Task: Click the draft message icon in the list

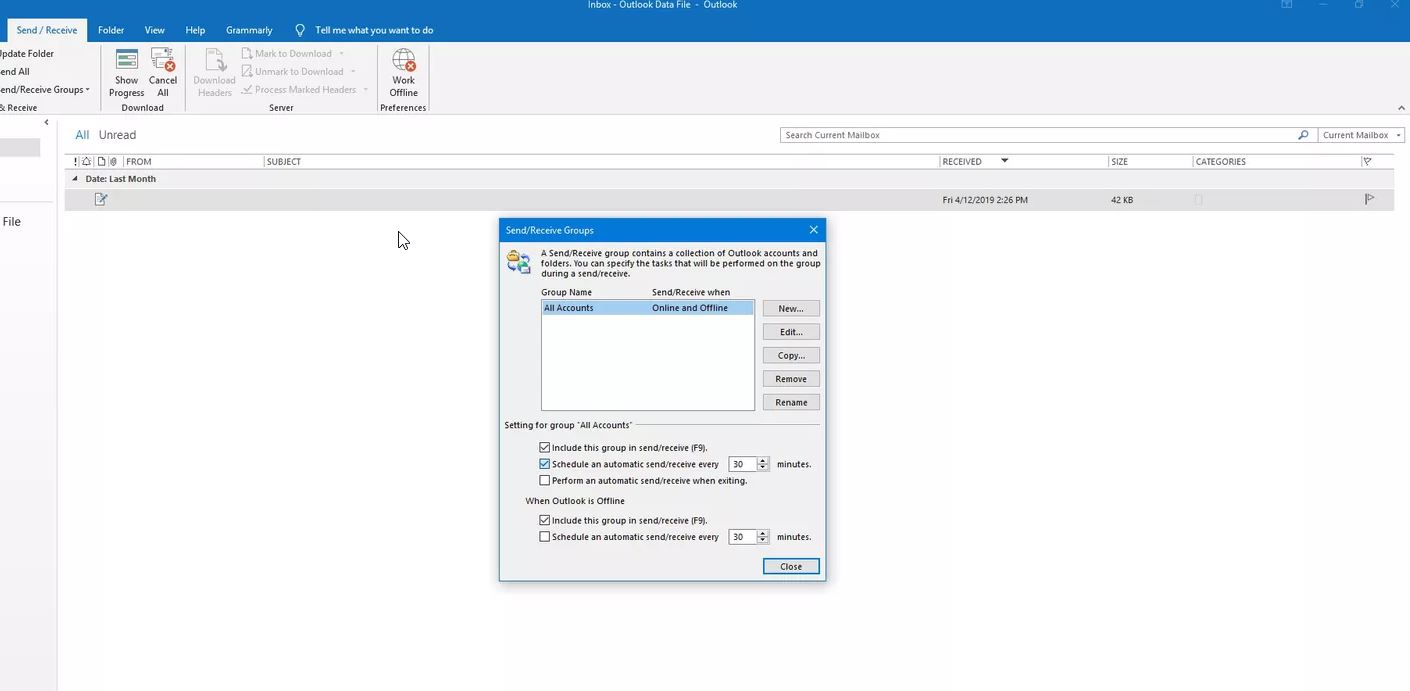Action: 100,199
